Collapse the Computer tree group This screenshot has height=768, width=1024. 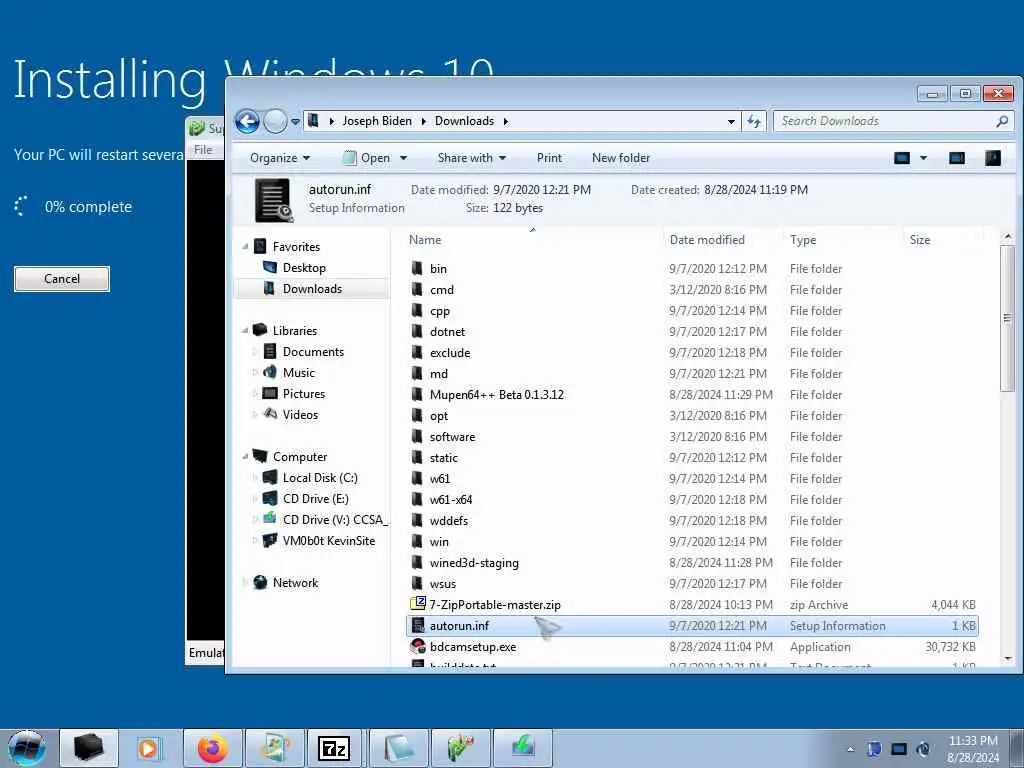coord(246,456)
